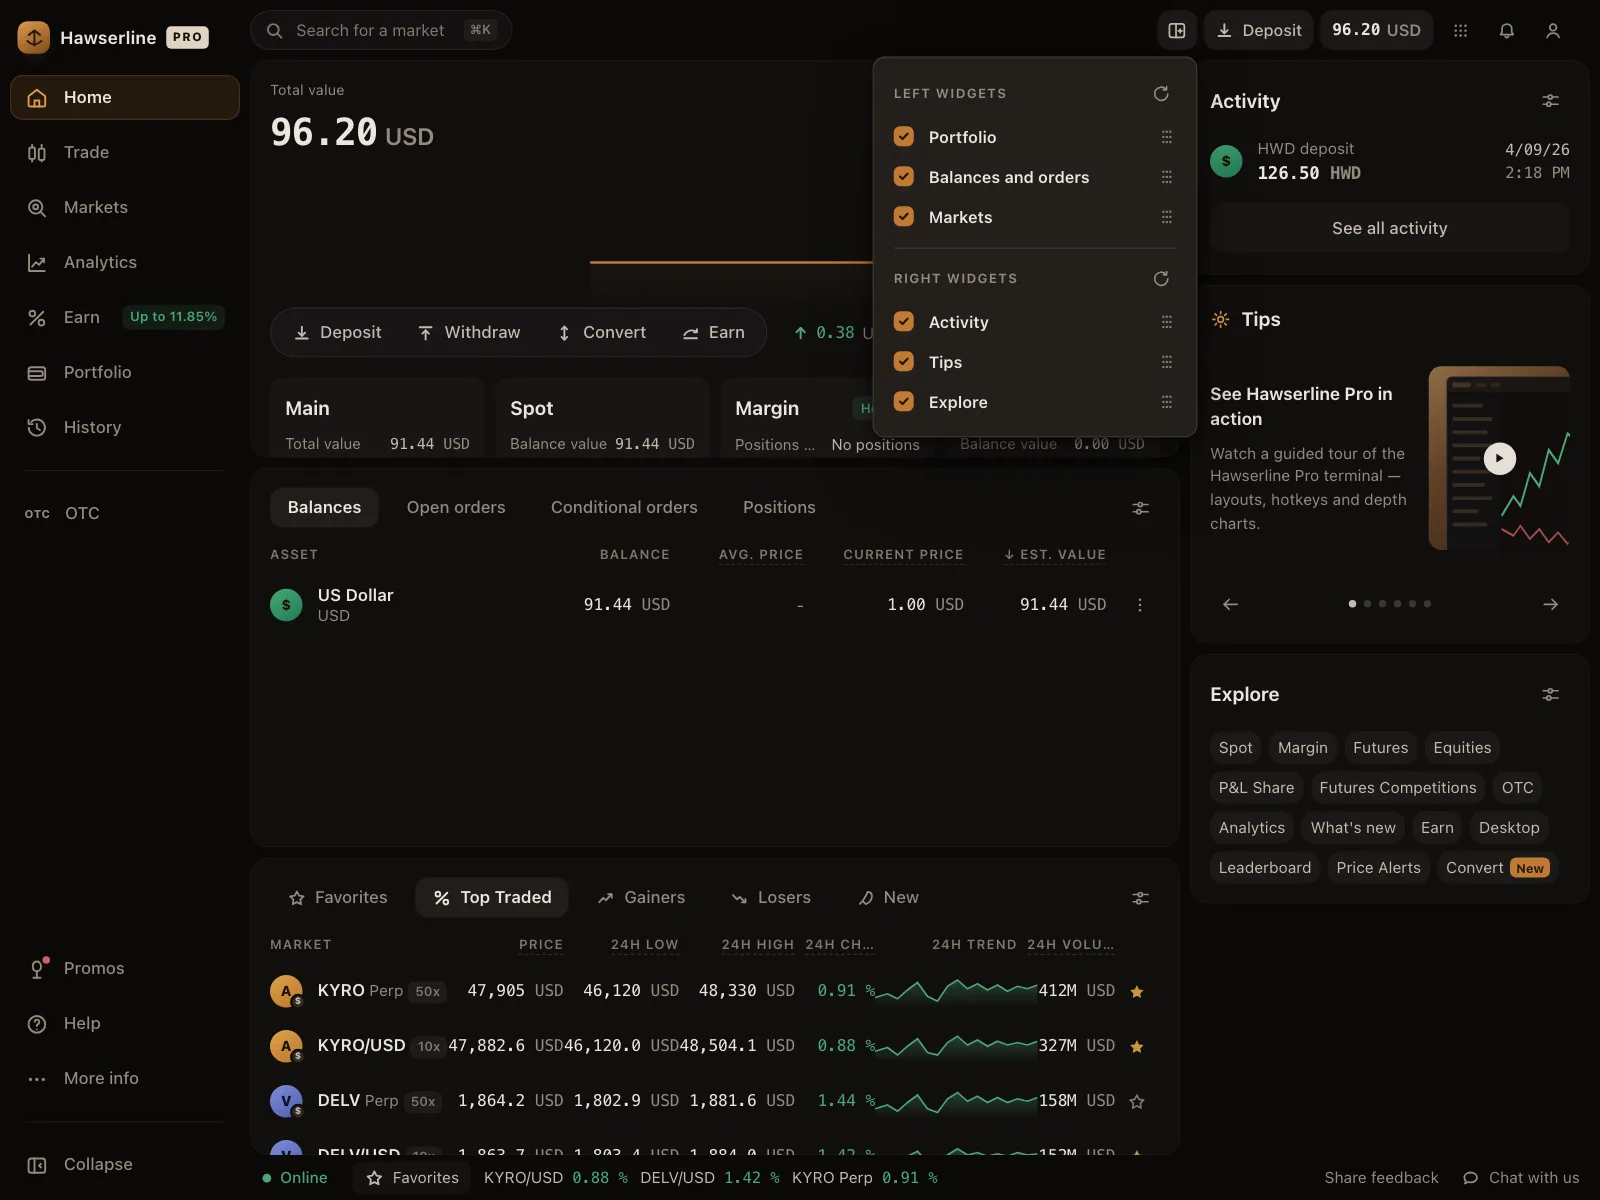
Task: Select the first tip carousel dot
Action: pyautogui.click(x=1352, y=604)
